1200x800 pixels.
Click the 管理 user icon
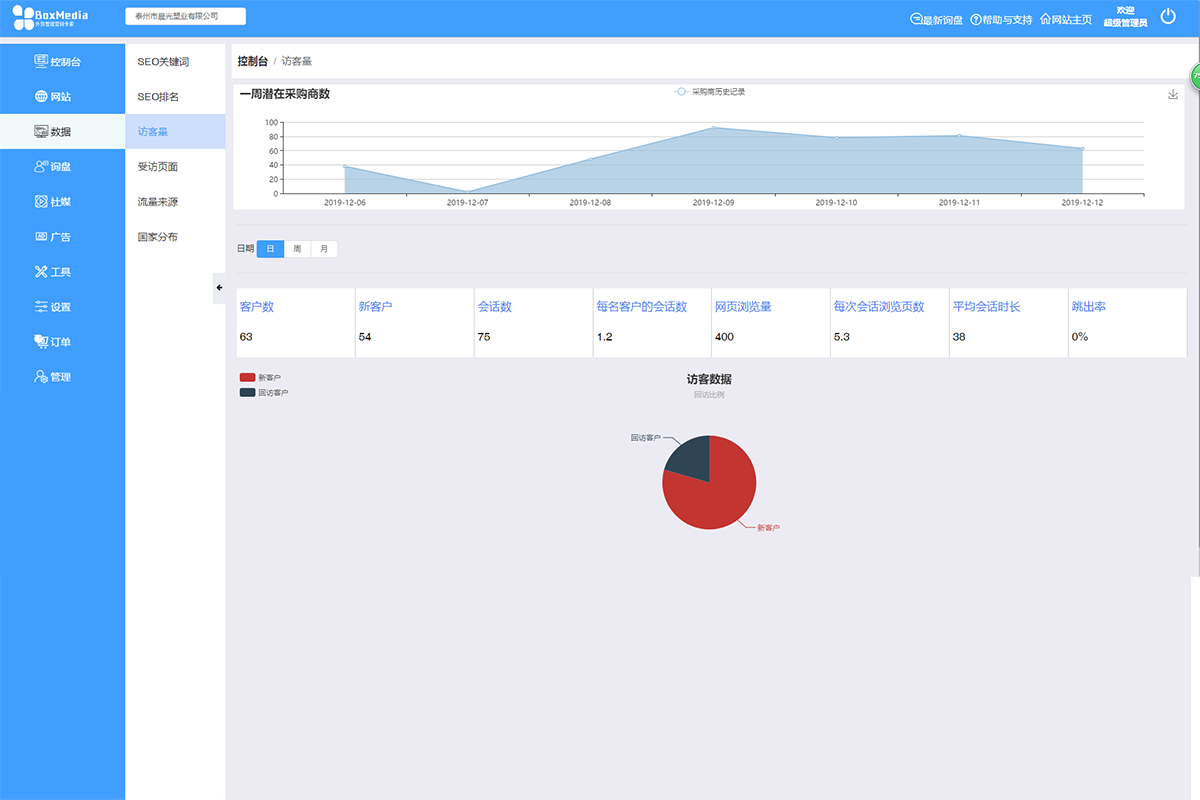tap(41, 377)
